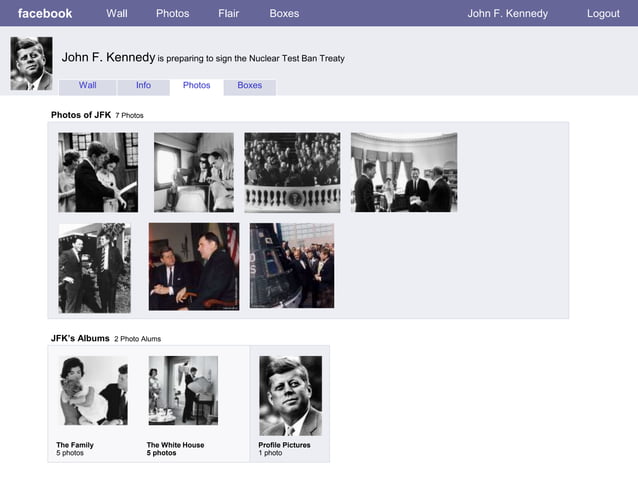Open The White House album cover
This screenshot has width=638, height=478.
pos(183,391)
